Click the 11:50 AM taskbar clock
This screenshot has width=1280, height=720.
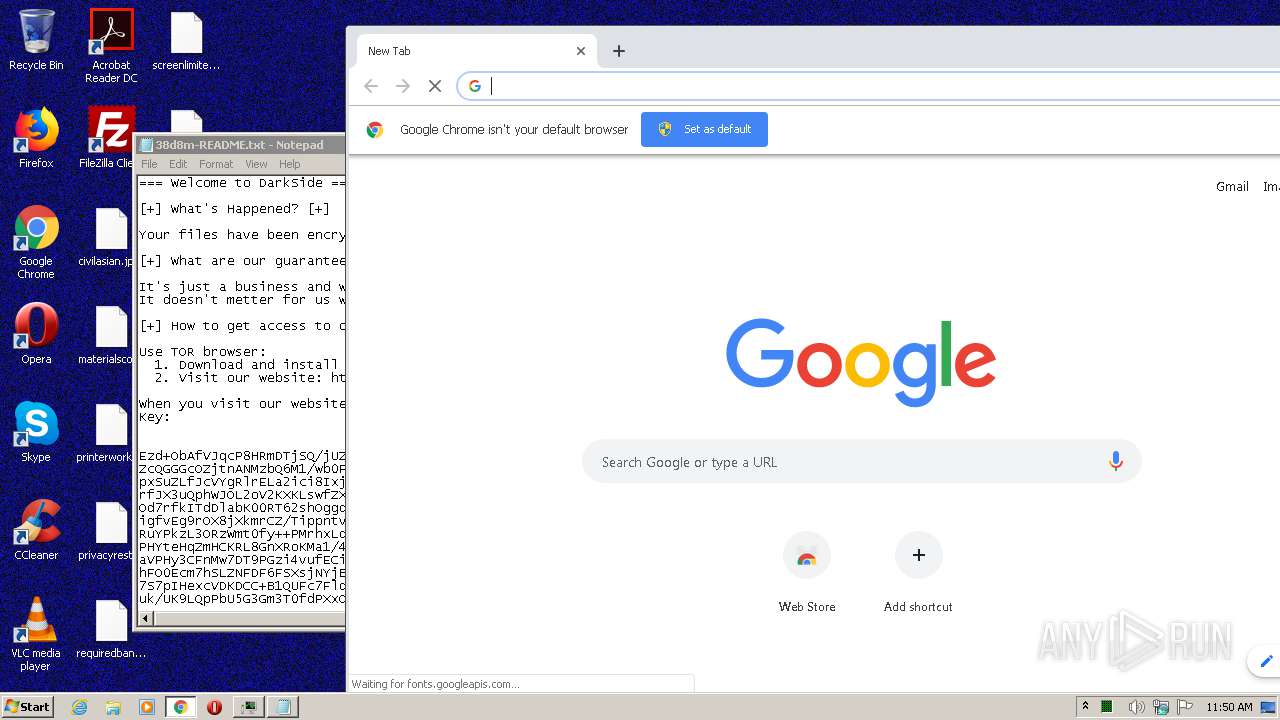(x=1229, y=707)
